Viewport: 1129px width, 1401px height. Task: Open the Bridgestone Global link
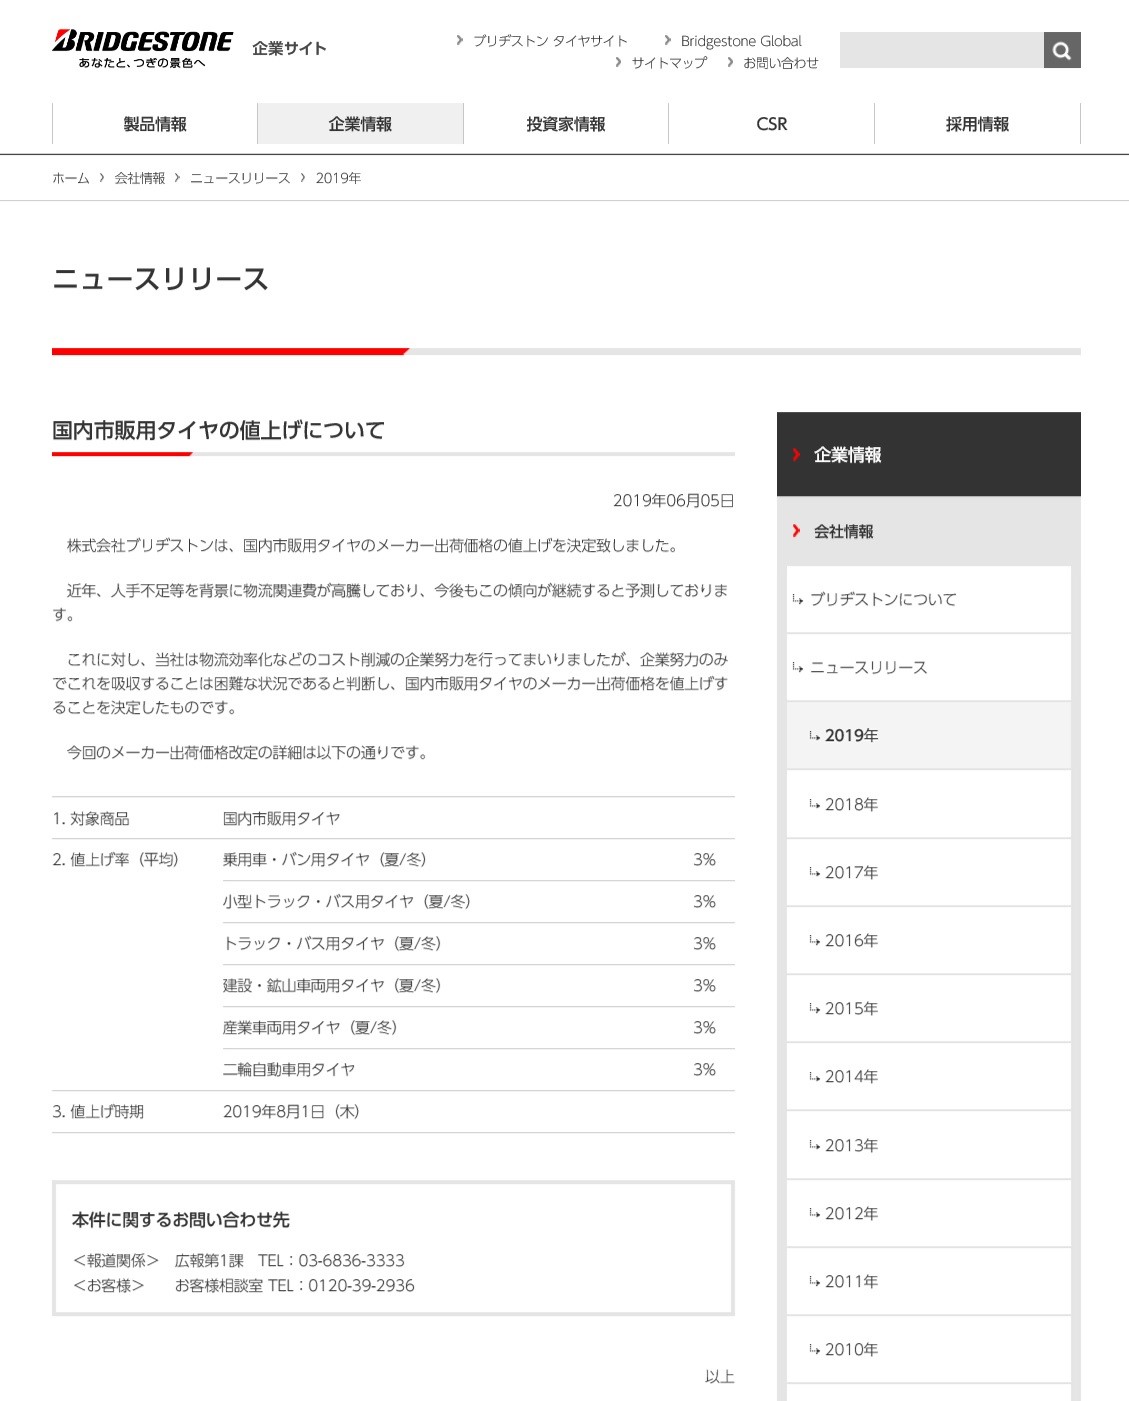740,41
